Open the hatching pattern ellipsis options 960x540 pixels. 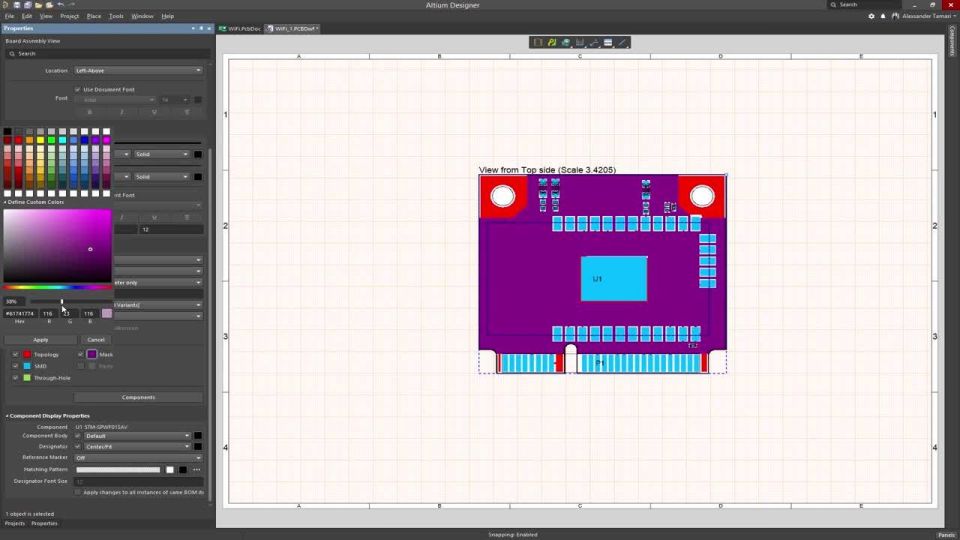(x=197, y=470)
